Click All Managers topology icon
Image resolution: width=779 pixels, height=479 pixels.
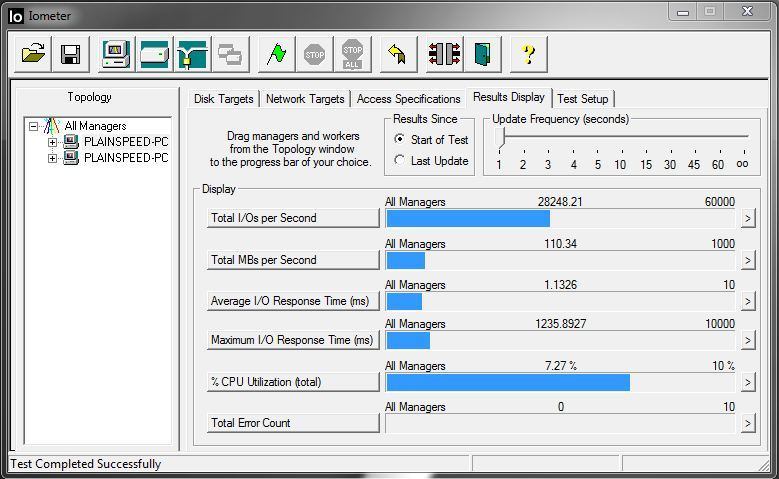(x=51, y=126)
